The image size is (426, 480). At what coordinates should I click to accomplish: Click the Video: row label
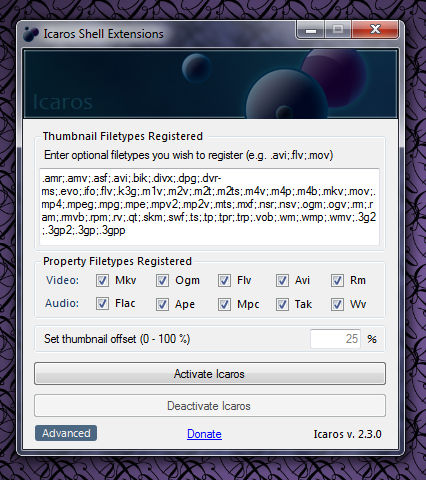point(62,280)
